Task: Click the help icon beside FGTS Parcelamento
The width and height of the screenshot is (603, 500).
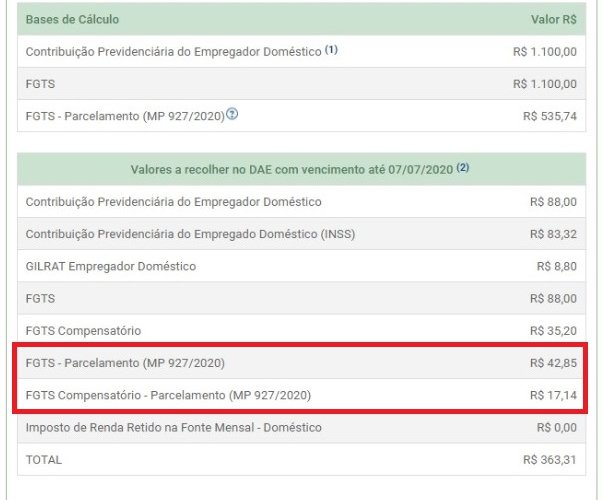Action: (232, 115)
